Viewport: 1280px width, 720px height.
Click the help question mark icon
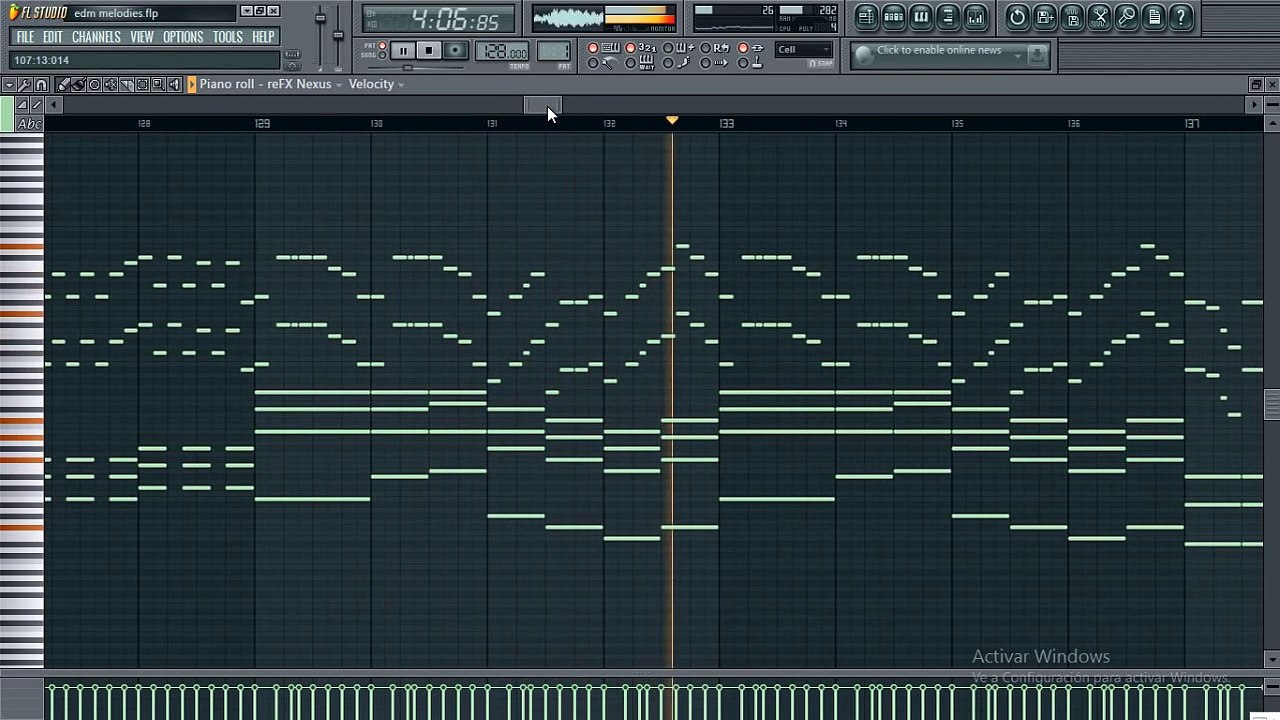tap(1180, 17)
